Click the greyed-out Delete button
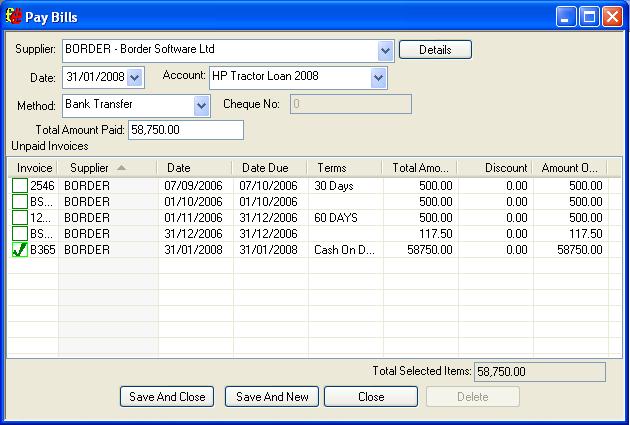This screenshot has height=425, width=630. (x=472, y=396)
